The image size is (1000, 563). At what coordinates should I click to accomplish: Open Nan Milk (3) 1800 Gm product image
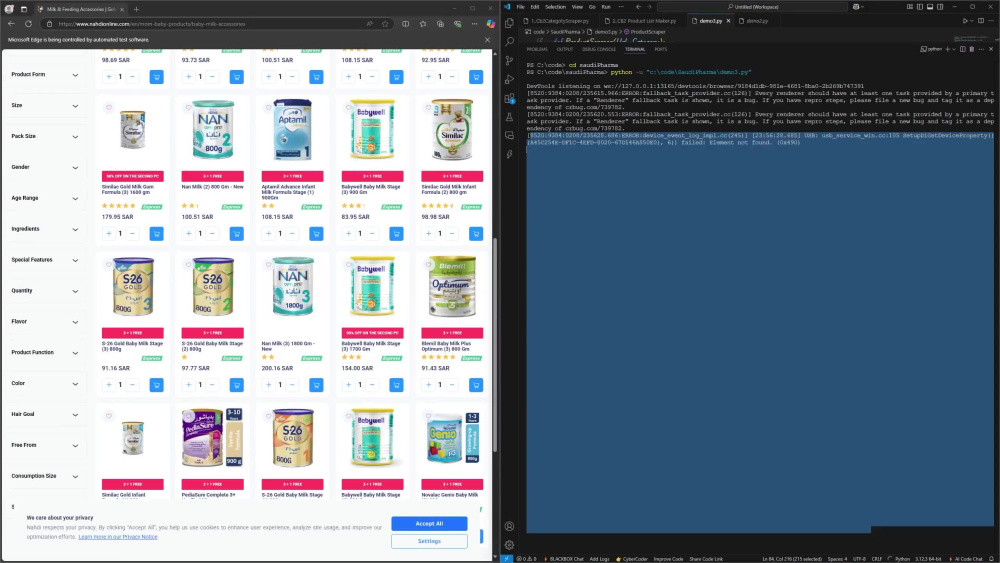(x=293, y=286)
